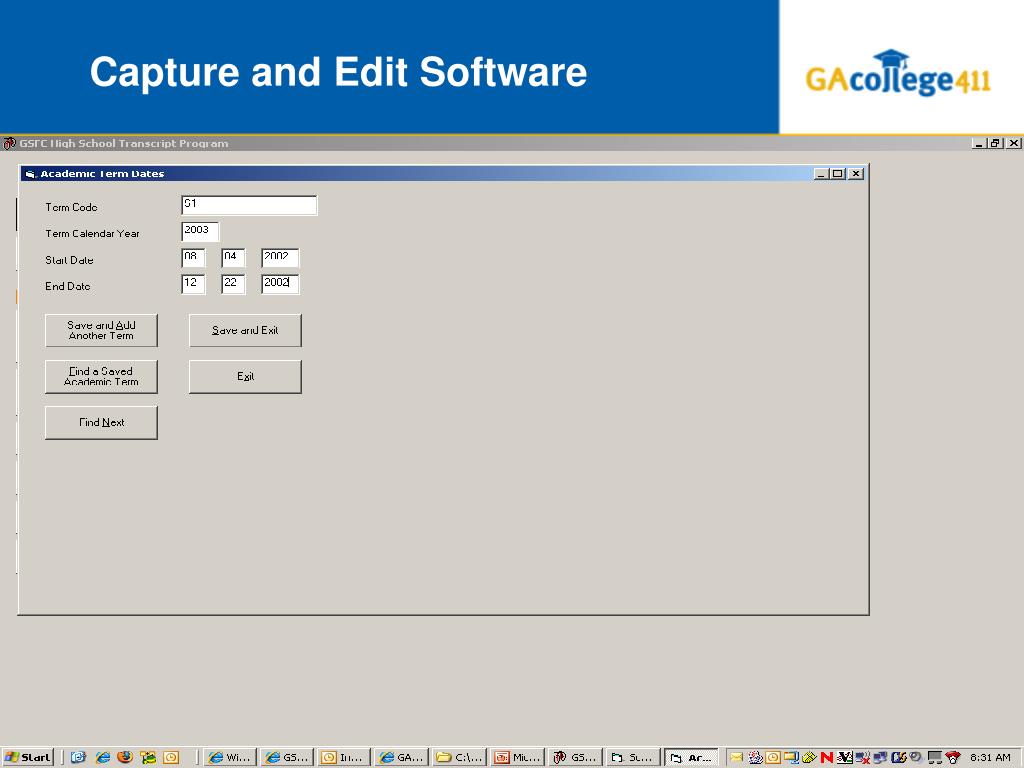Switch to the "GA..." taskbar button
The width and height of the screenshot is (1024, 768).
pos(402,758)
